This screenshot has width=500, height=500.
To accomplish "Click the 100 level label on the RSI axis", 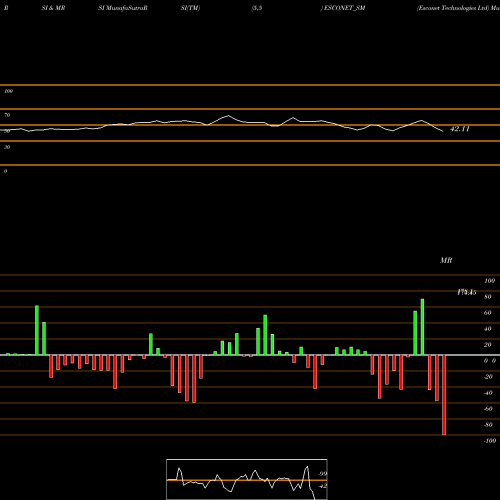I will (x=8, y=91).
